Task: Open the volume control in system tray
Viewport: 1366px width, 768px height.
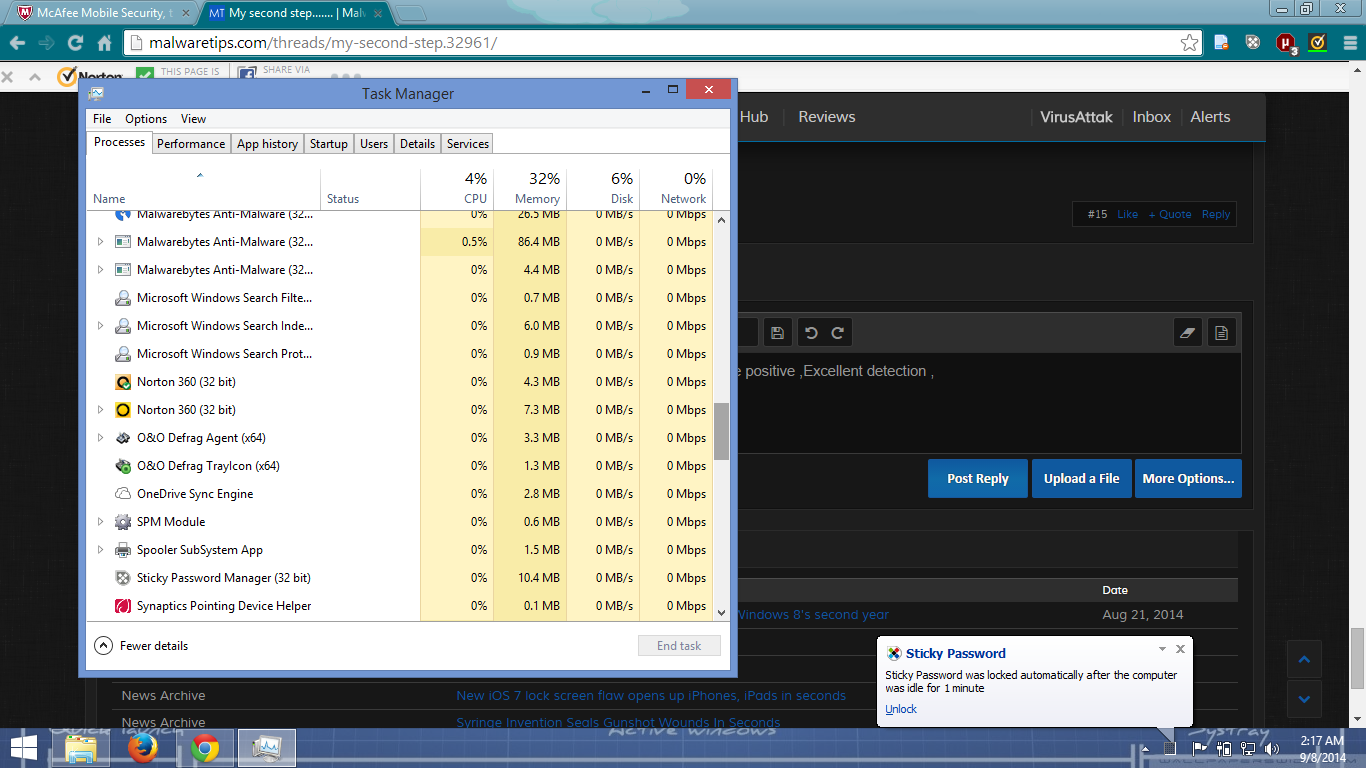Action: (x=1273, y=748)
